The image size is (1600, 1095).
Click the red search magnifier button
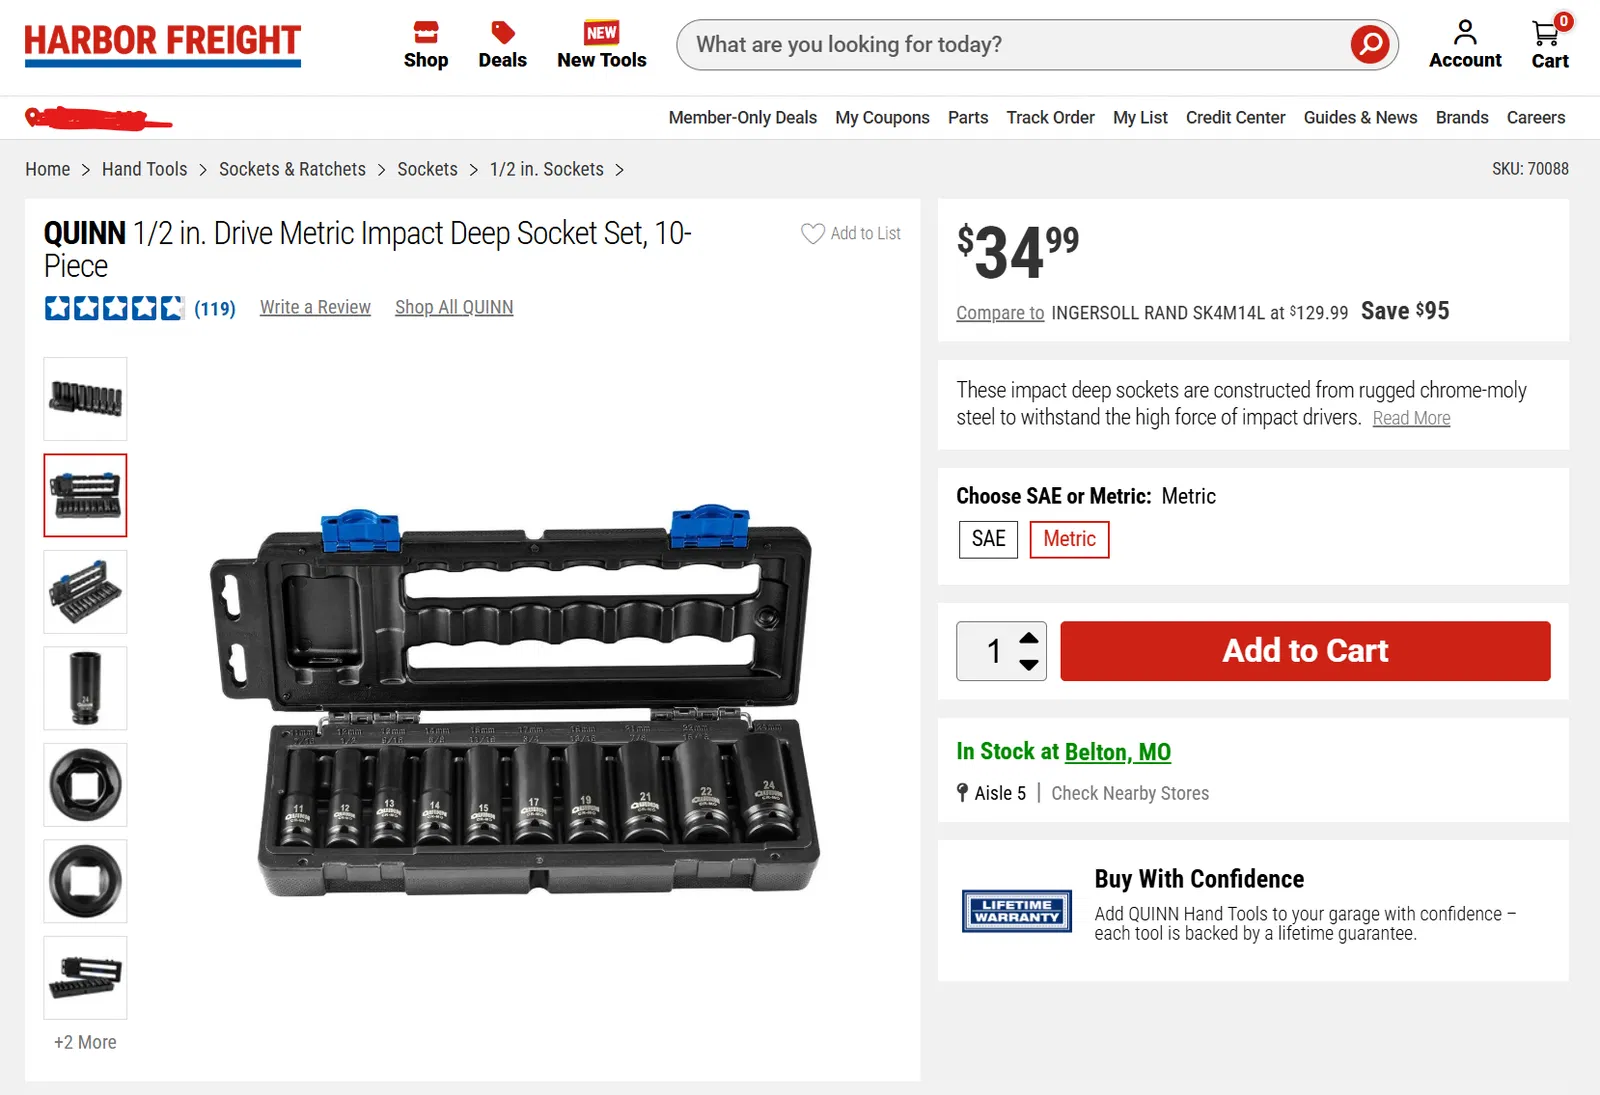tap(1369, 45)
